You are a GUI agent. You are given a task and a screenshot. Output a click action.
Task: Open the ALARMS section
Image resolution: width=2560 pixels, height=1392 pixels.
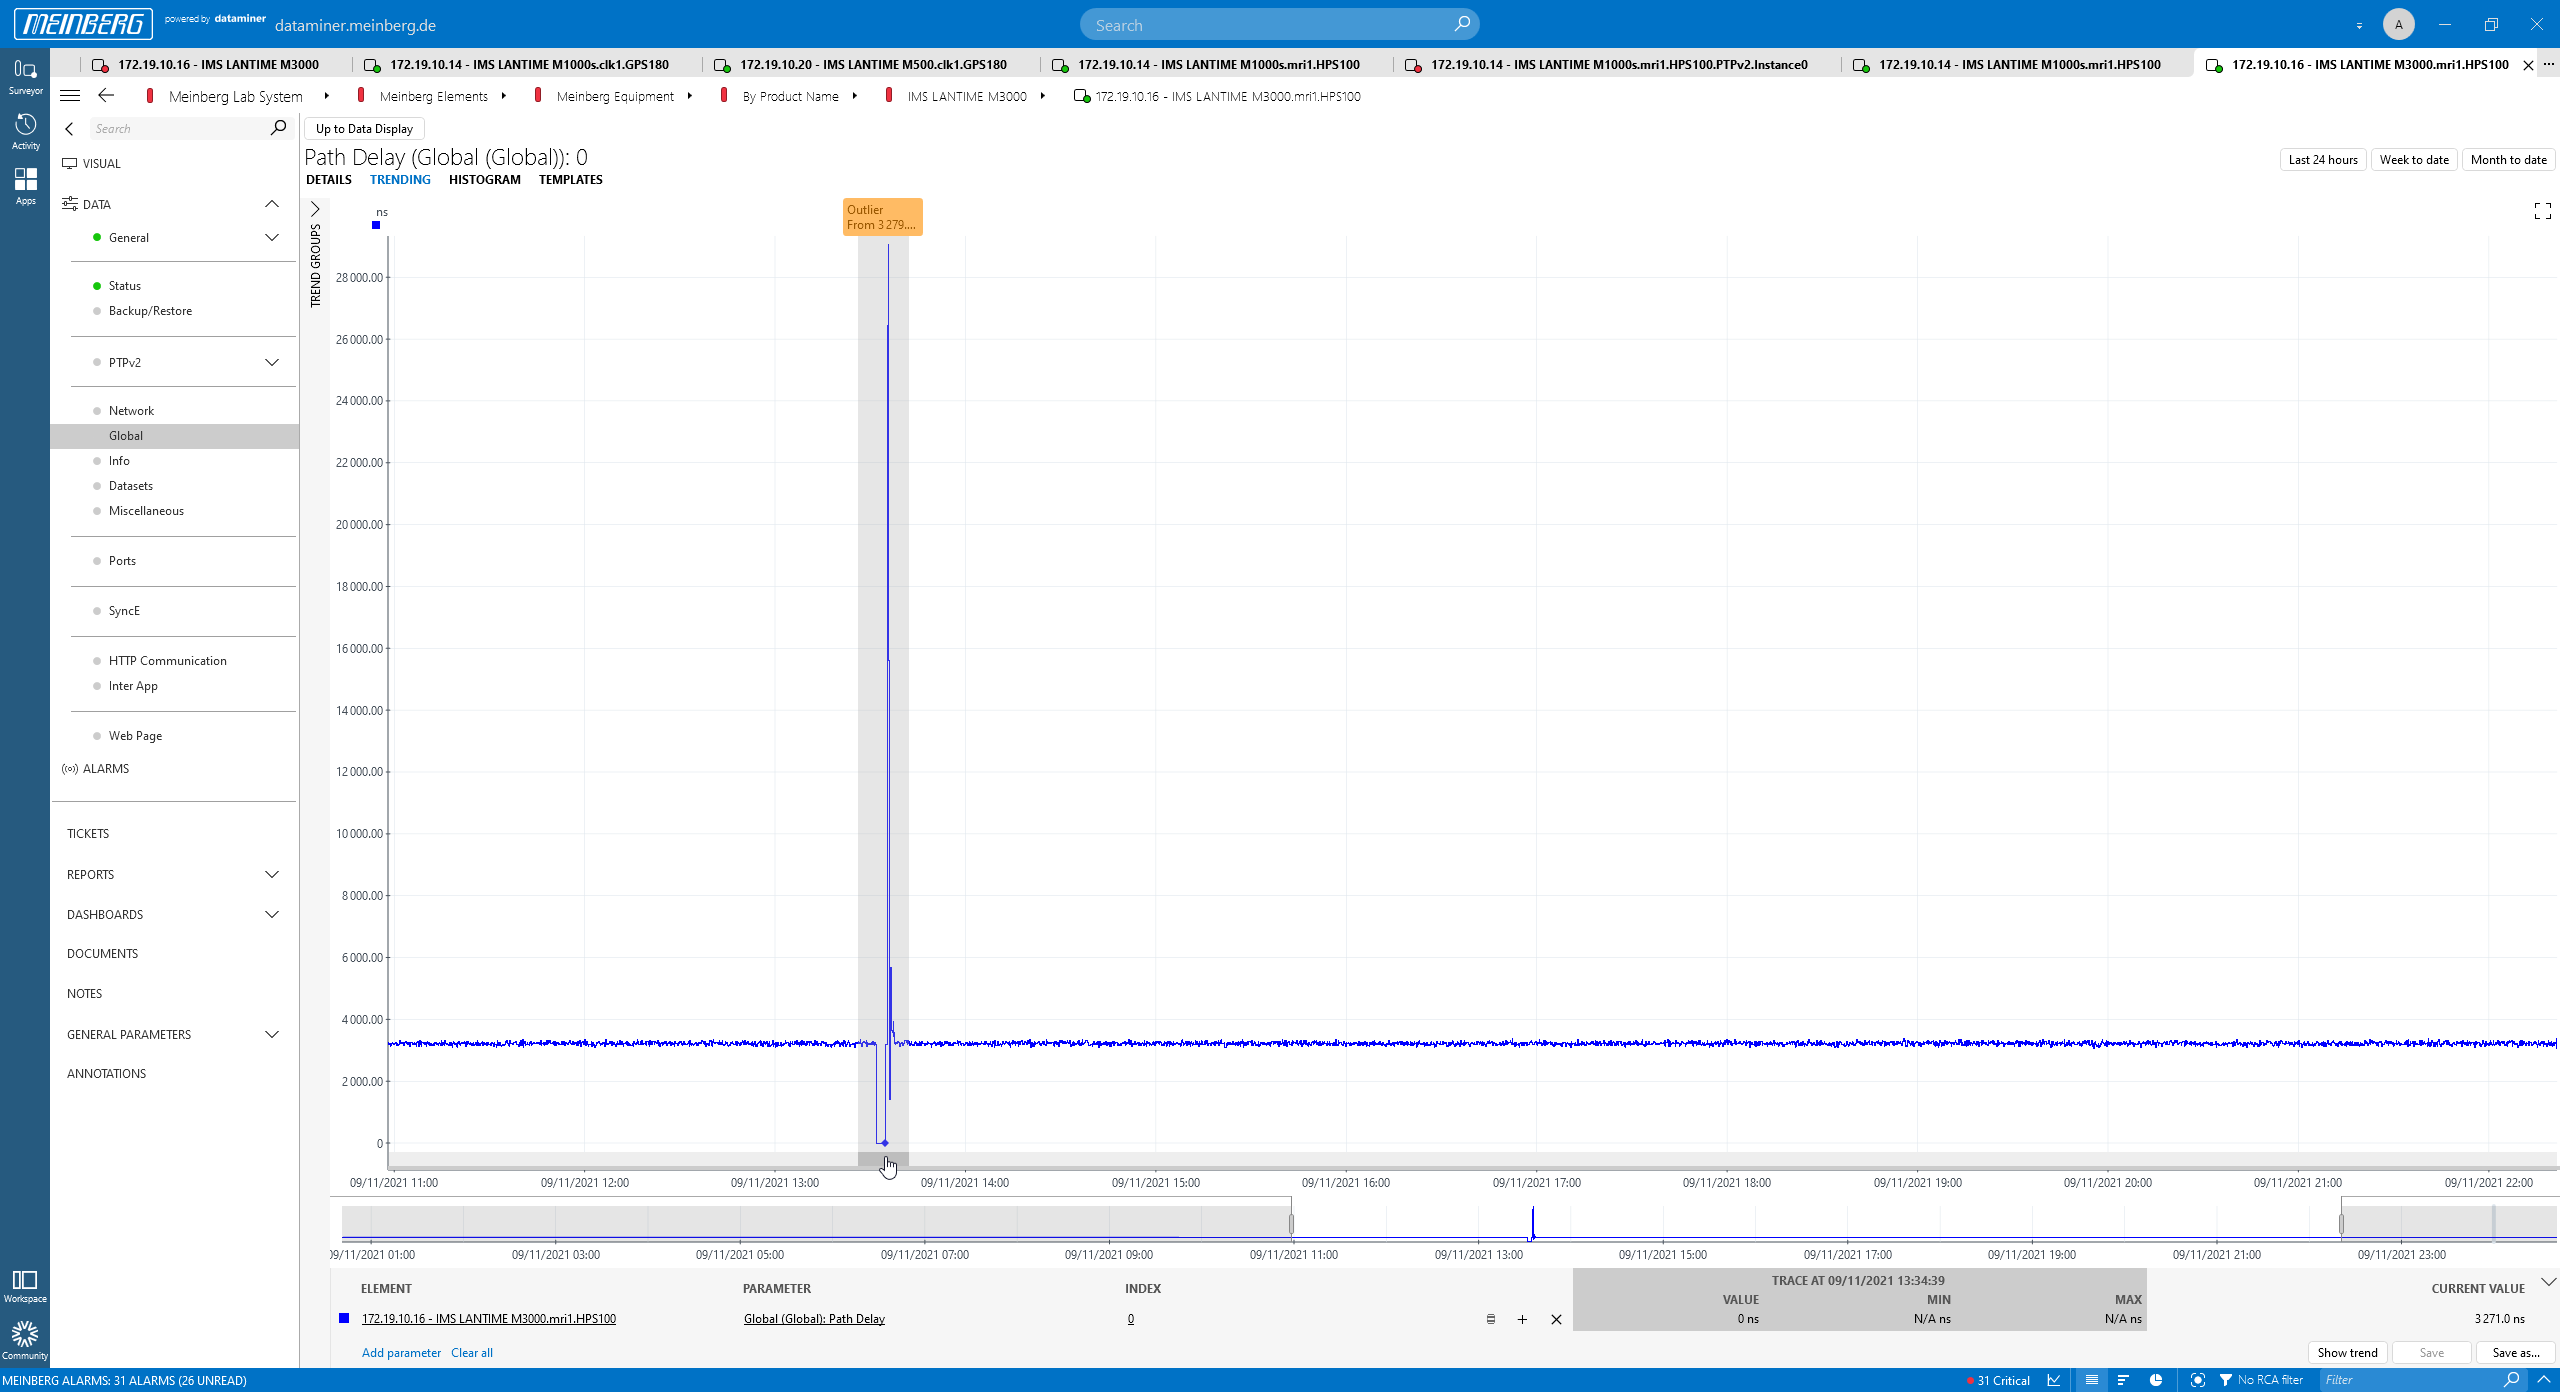point(105,769)
